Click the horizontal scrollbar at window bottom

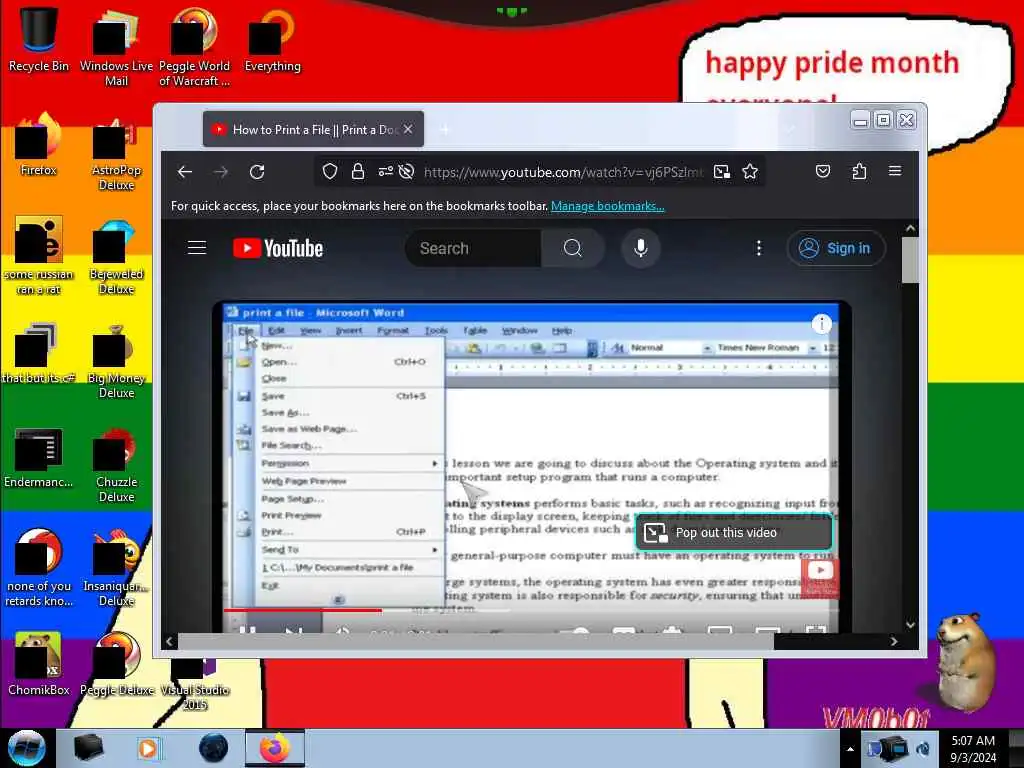pyautogui.click(x=475, y=641)
